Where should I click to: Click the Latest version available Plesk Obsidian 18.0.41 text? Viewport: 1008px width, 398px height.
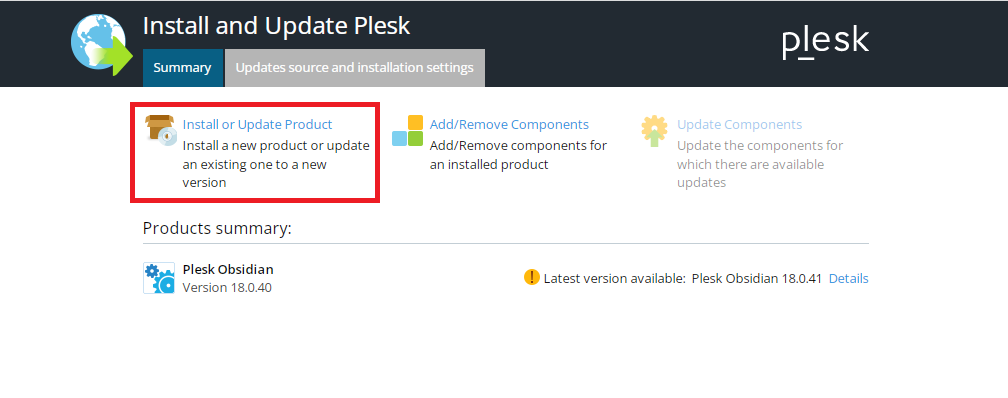click(x=683, y=278)
